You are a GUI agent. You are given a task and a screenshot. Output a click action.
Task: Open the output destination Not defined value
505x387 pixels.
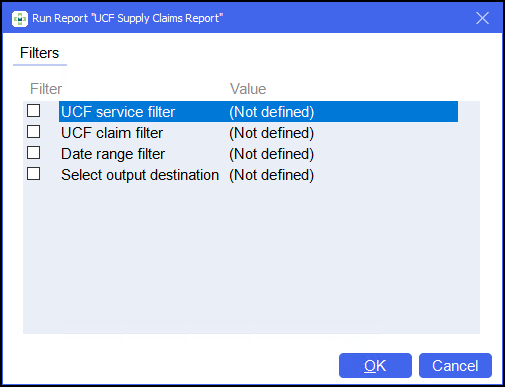click(272, 175)
